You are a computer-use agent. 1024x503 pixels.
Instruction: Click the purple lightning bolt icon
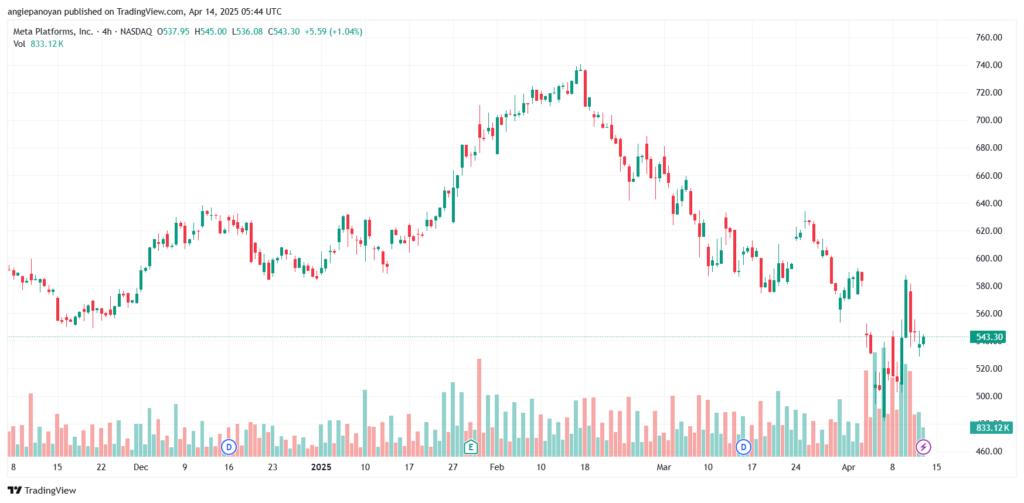[x=923, y=447]
